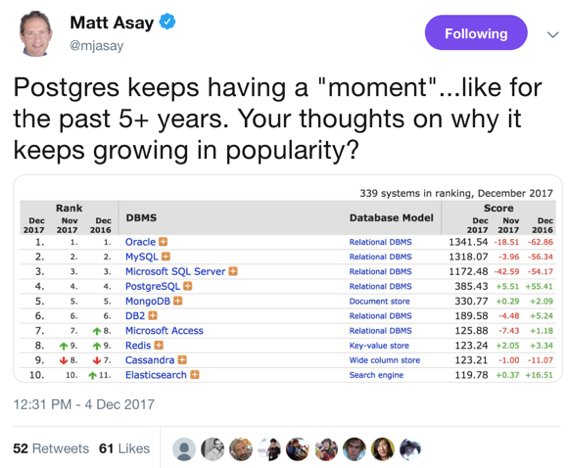The height and width of the screenshot is (468, 568).
Task: Open the 52 Retweets list
Action: [x=51, y=448]
